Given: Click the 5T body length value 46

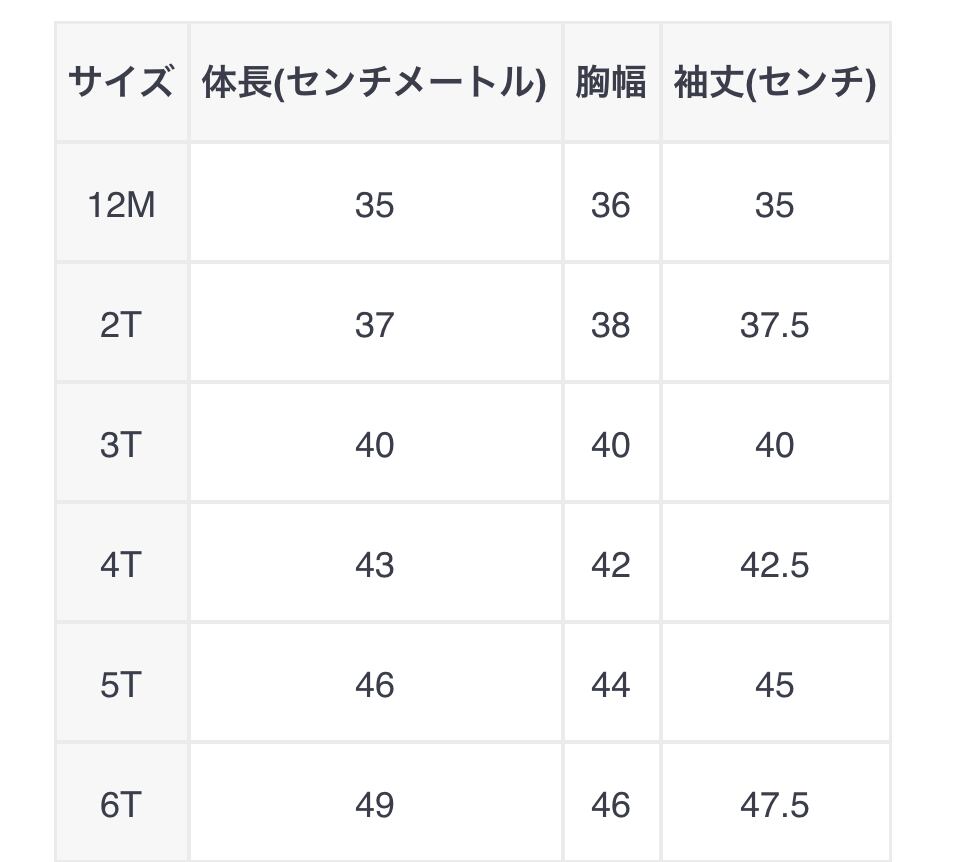Looking at the screenshot, I should click(374, 685).
